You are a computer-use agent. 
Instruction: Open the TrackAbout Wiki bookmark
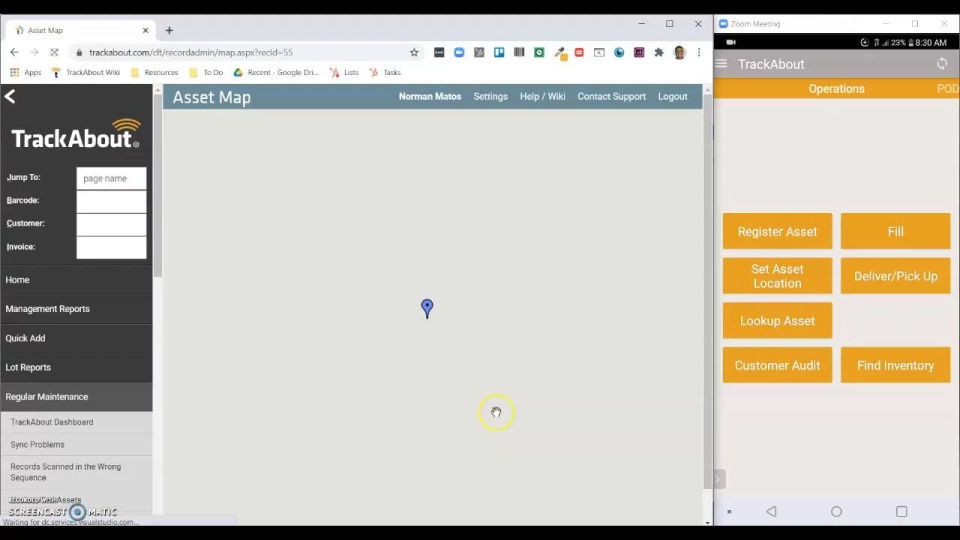pos(86,72)
